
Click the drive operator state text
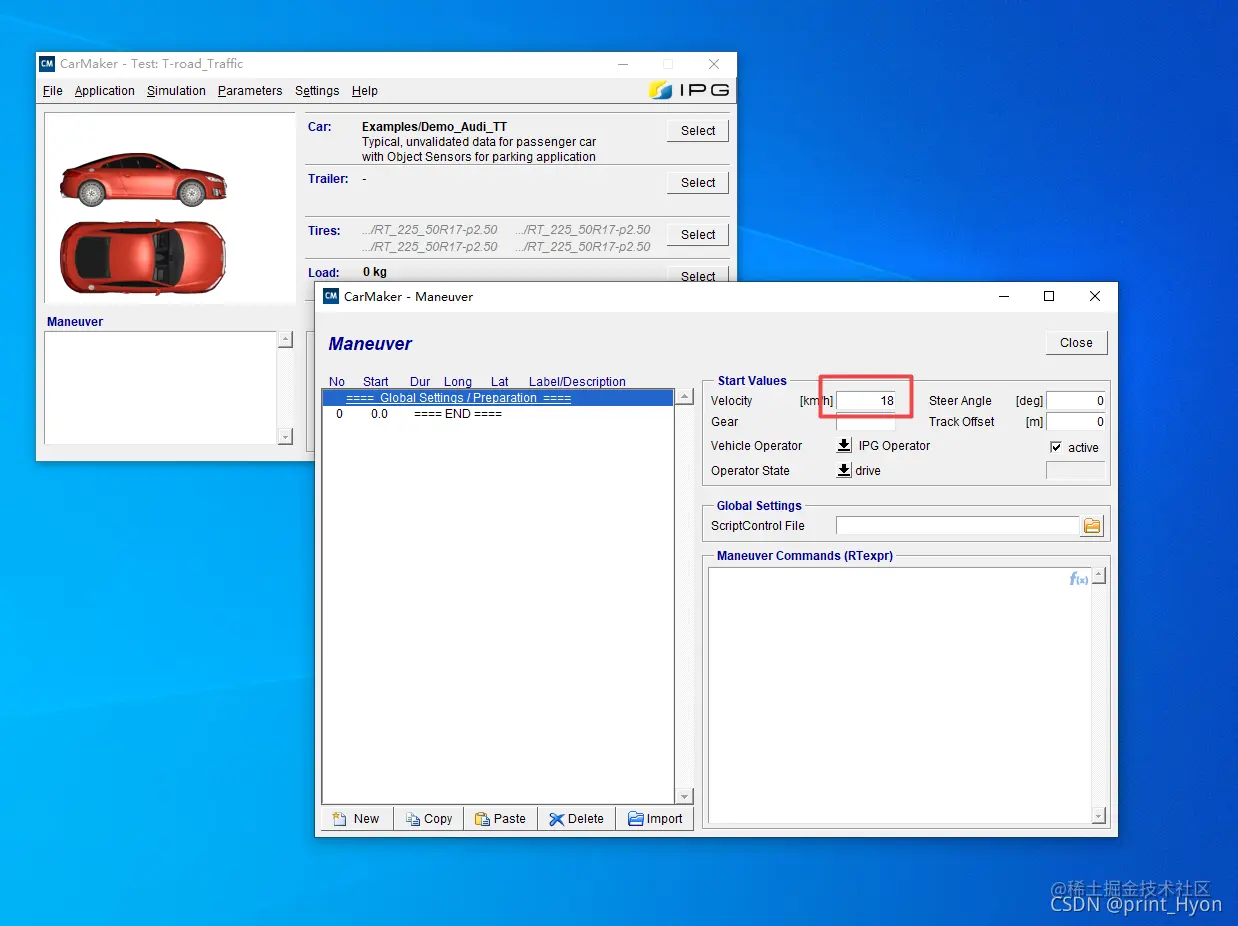pyautogui.click(x=868, y=471)
